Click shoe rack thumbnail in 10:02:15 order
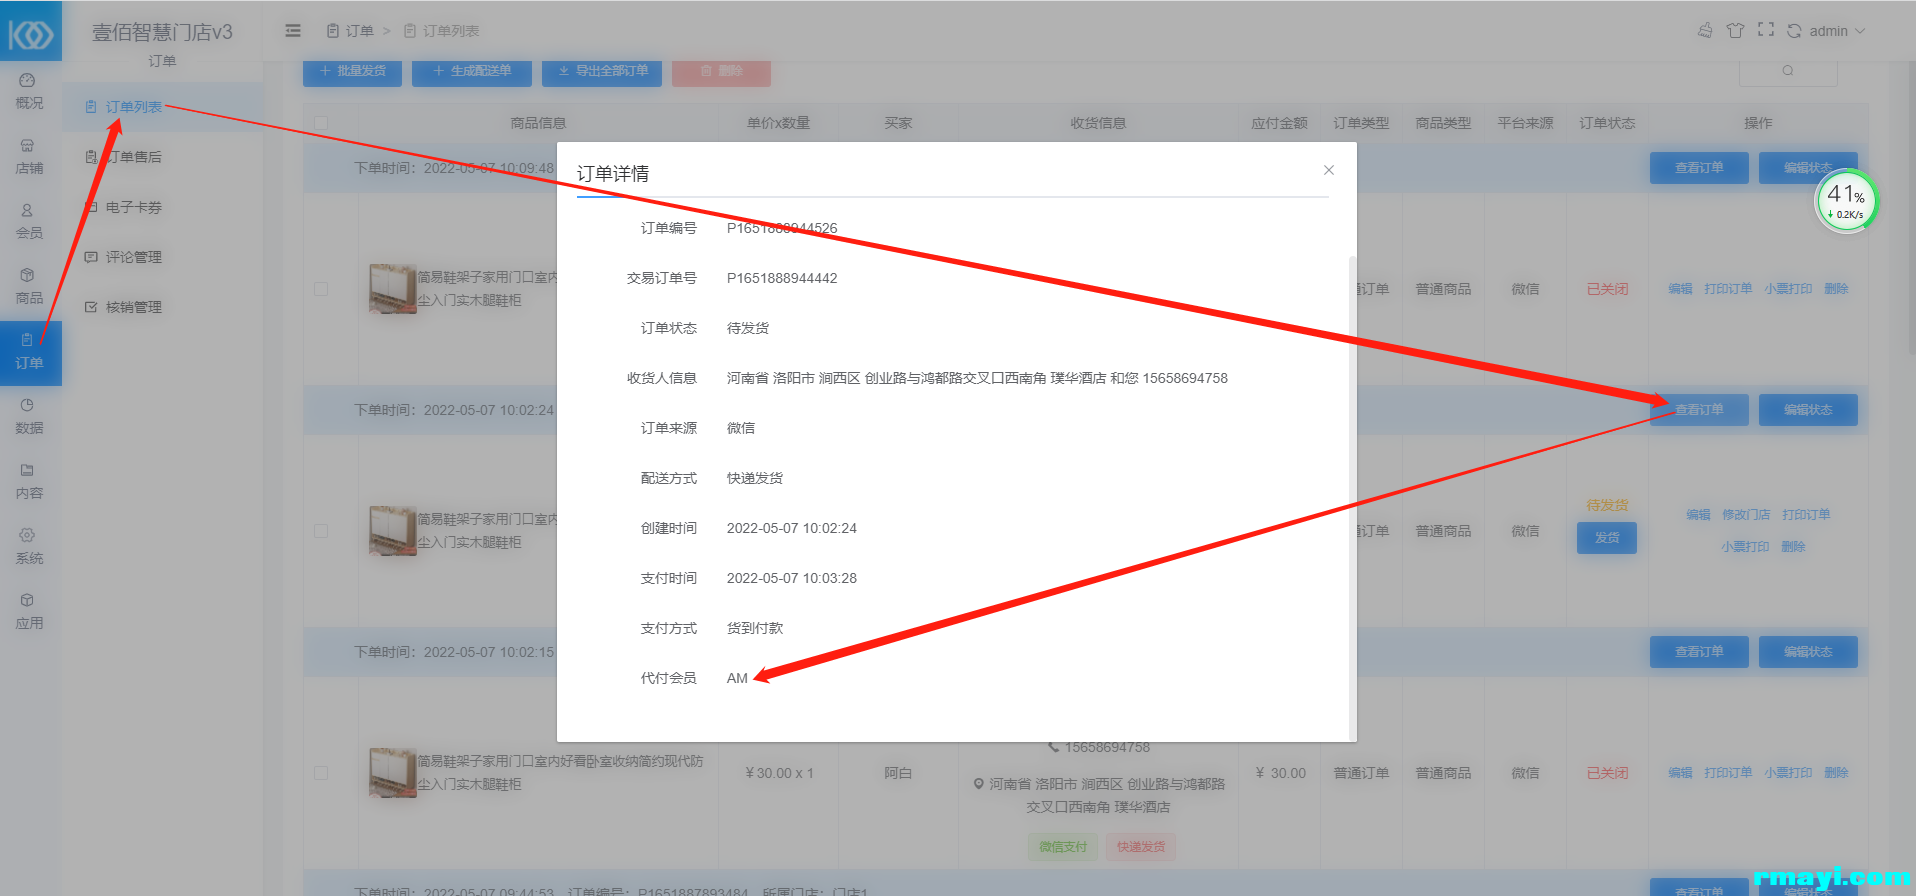This screenshot has width=1916, height=896. tap(392, 773)
